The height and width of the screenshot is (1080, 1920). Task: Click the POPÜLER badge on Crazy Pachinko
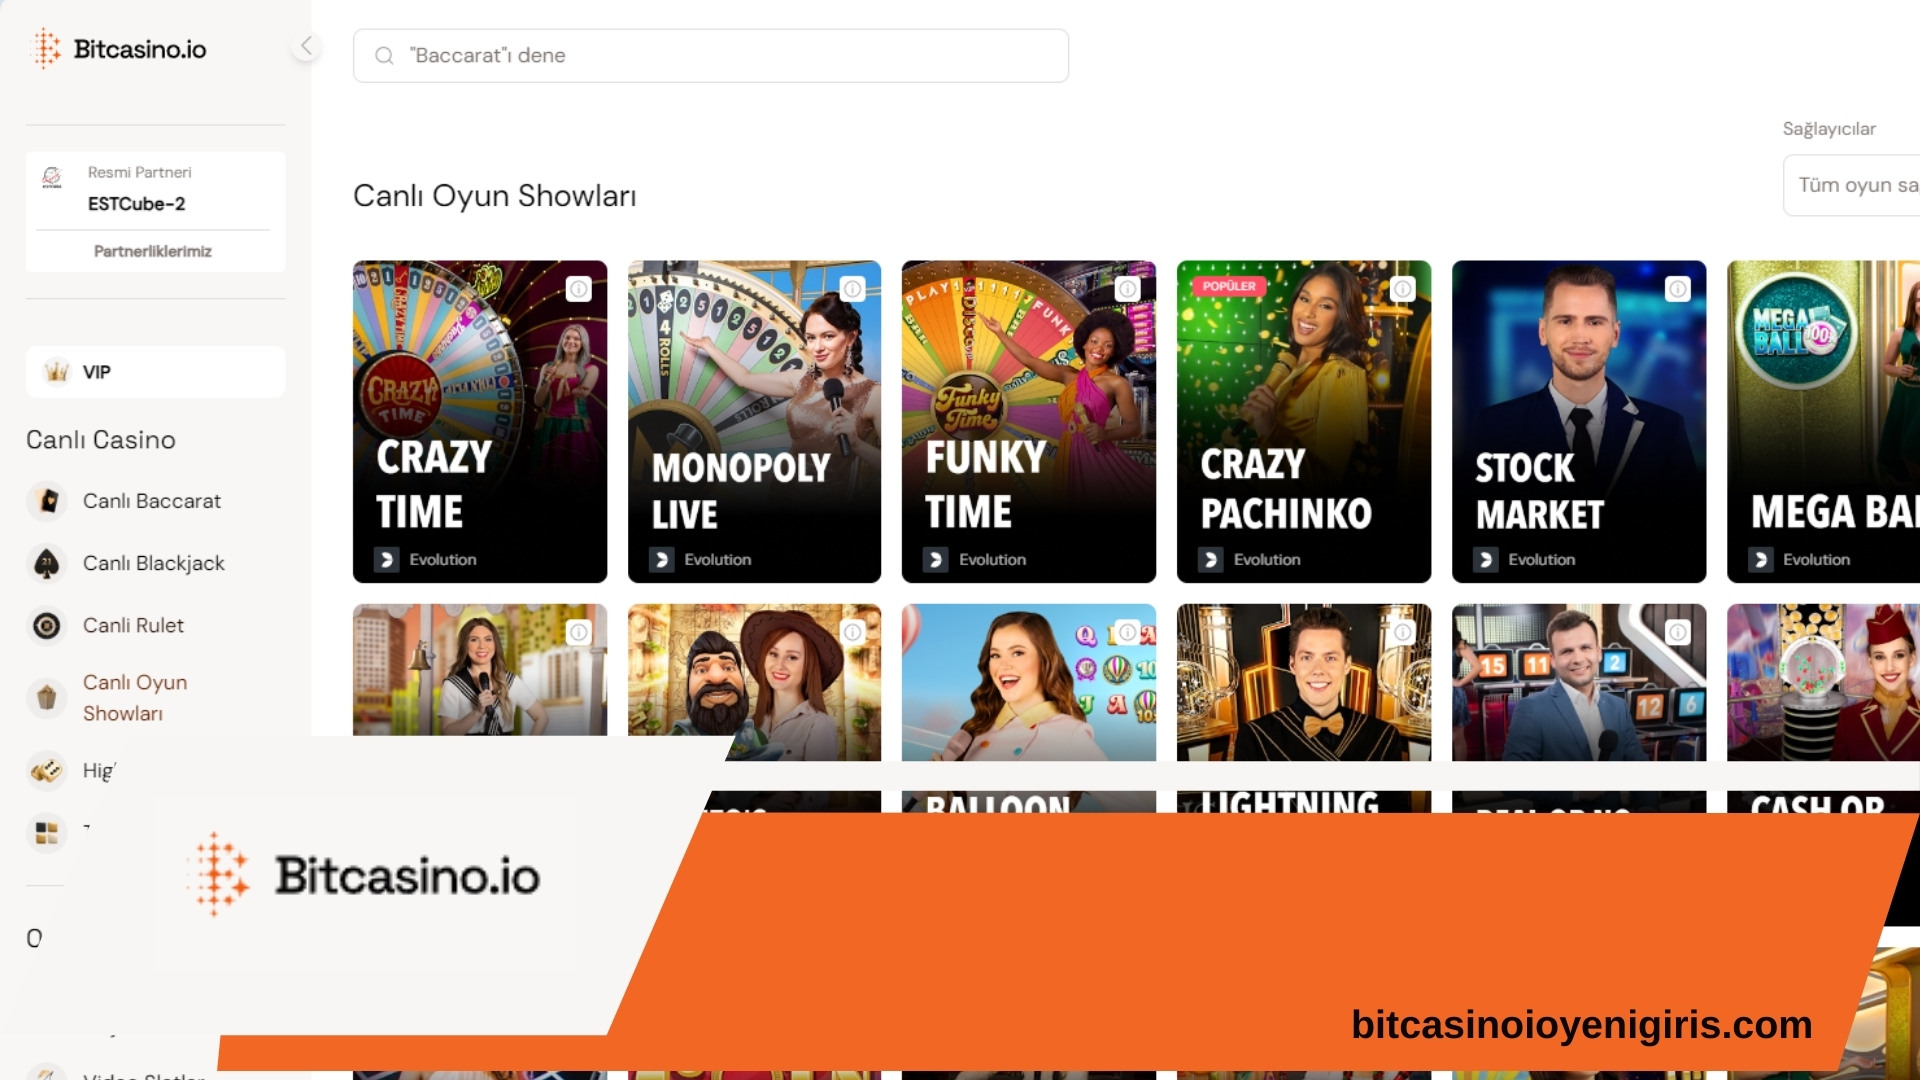1229,286
